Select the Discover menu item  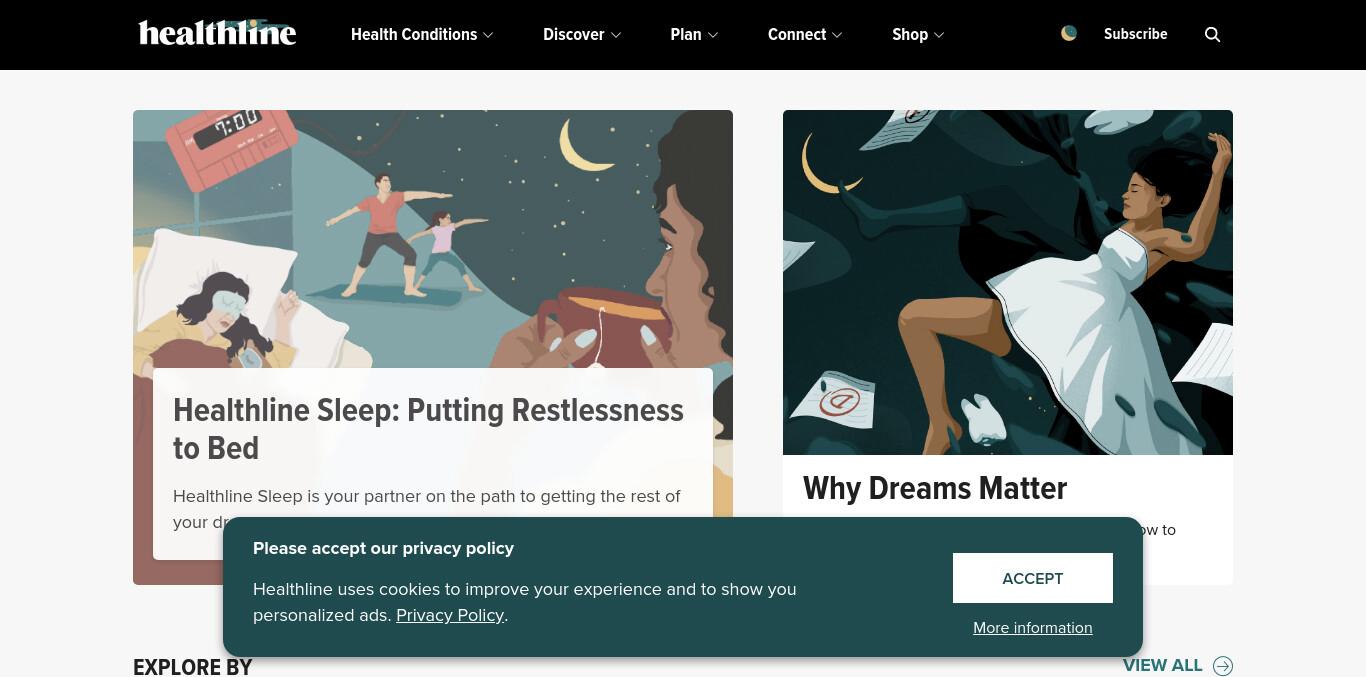574,34
